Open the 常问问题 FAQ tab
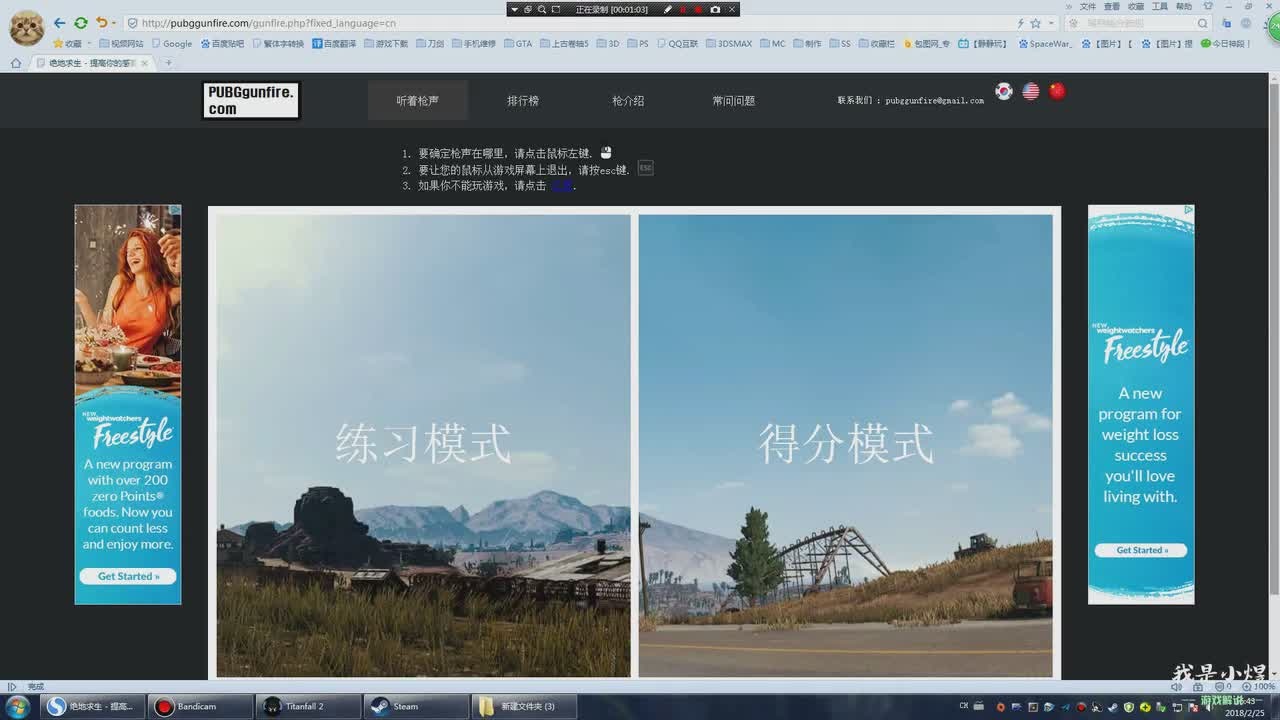 point(734,101)
